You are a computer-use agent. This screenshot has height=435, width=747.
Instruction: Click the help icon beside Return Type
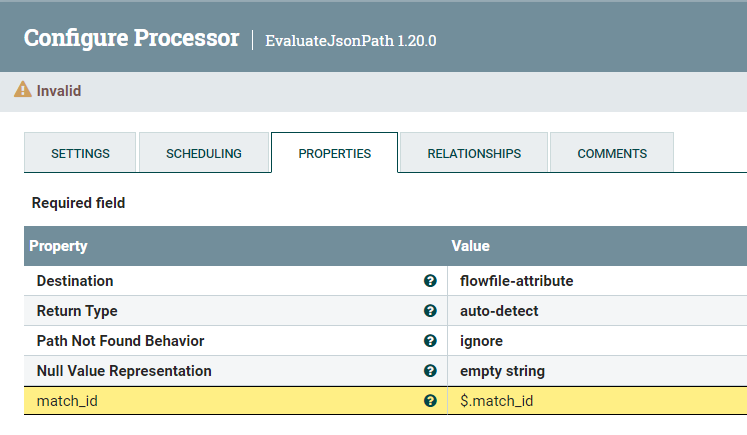pyautogui.click(x=430, y=311)
